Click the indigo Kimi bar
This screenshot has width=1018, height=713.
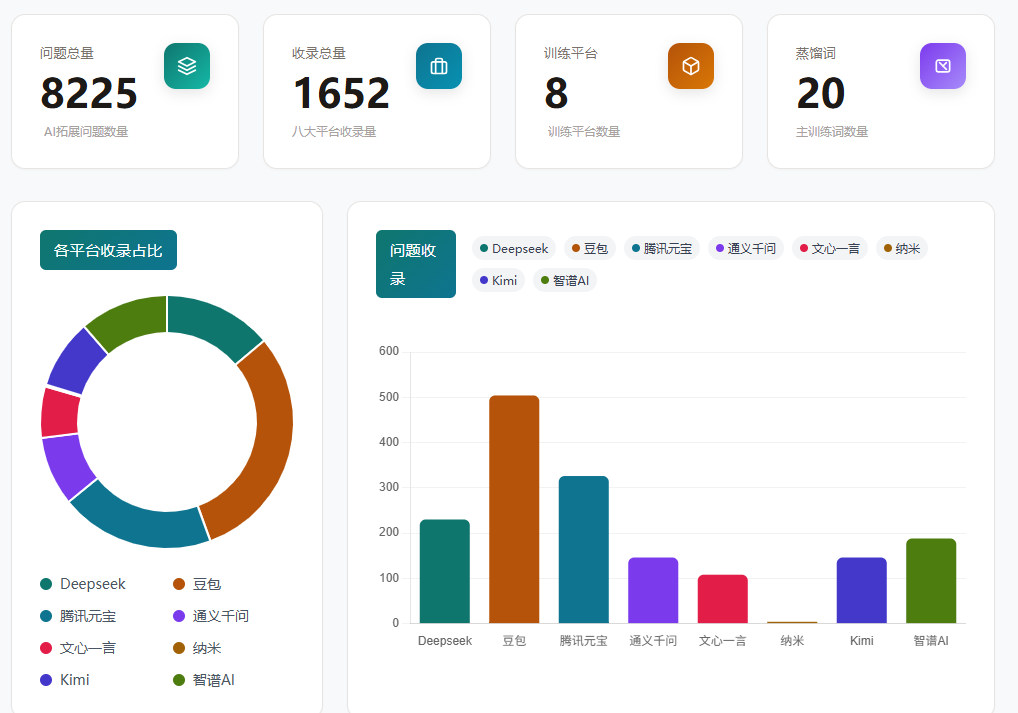click(862, 590)
